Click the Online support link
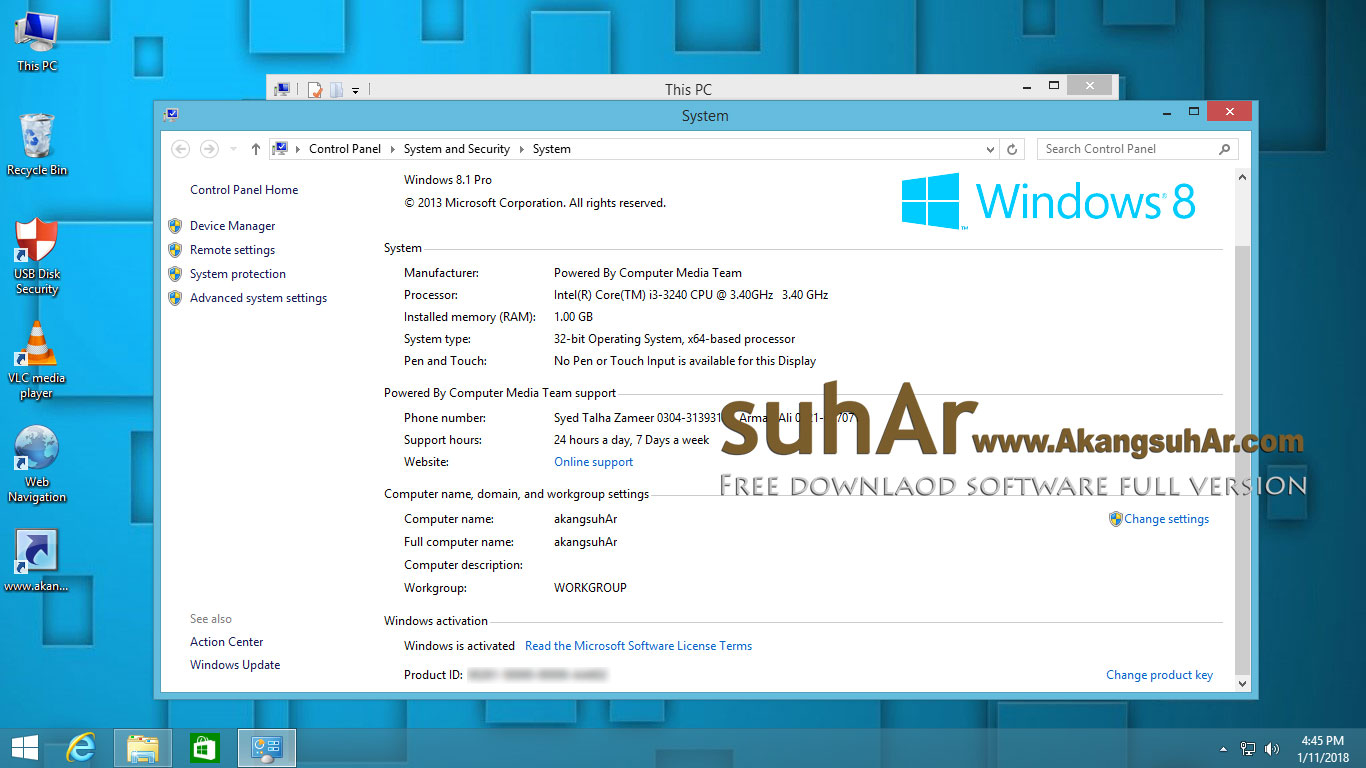The image size is (1366, 768). [594, 462]
